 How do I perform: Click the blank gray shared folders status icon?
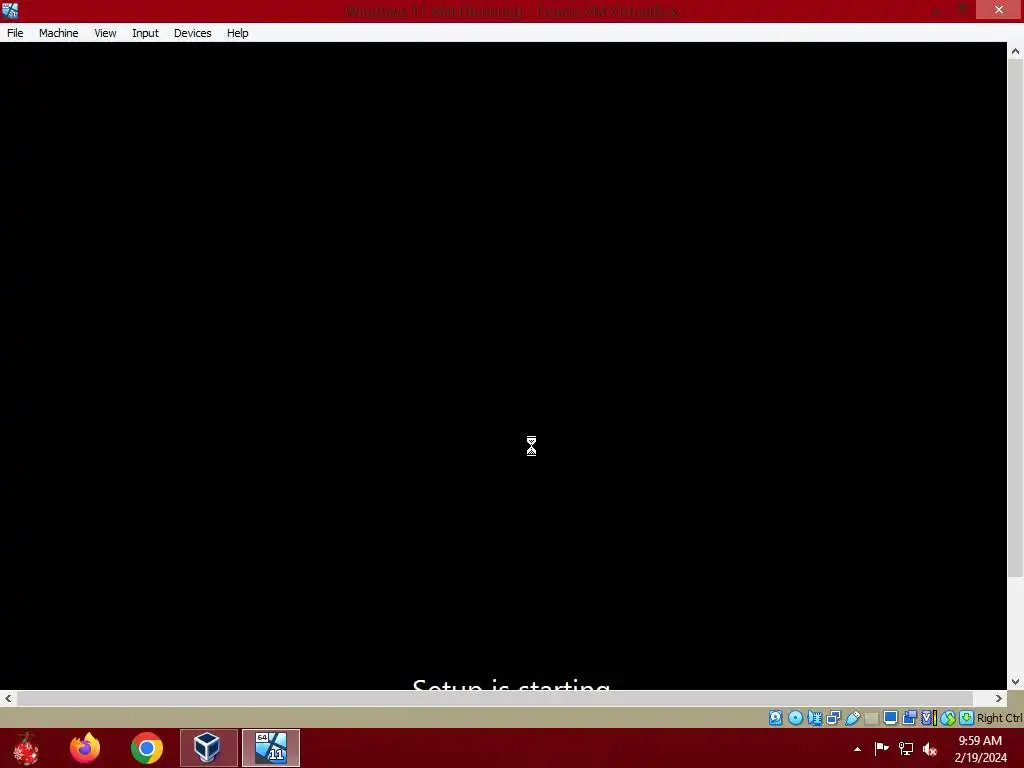pyautogui.click(x=871, y=718)
